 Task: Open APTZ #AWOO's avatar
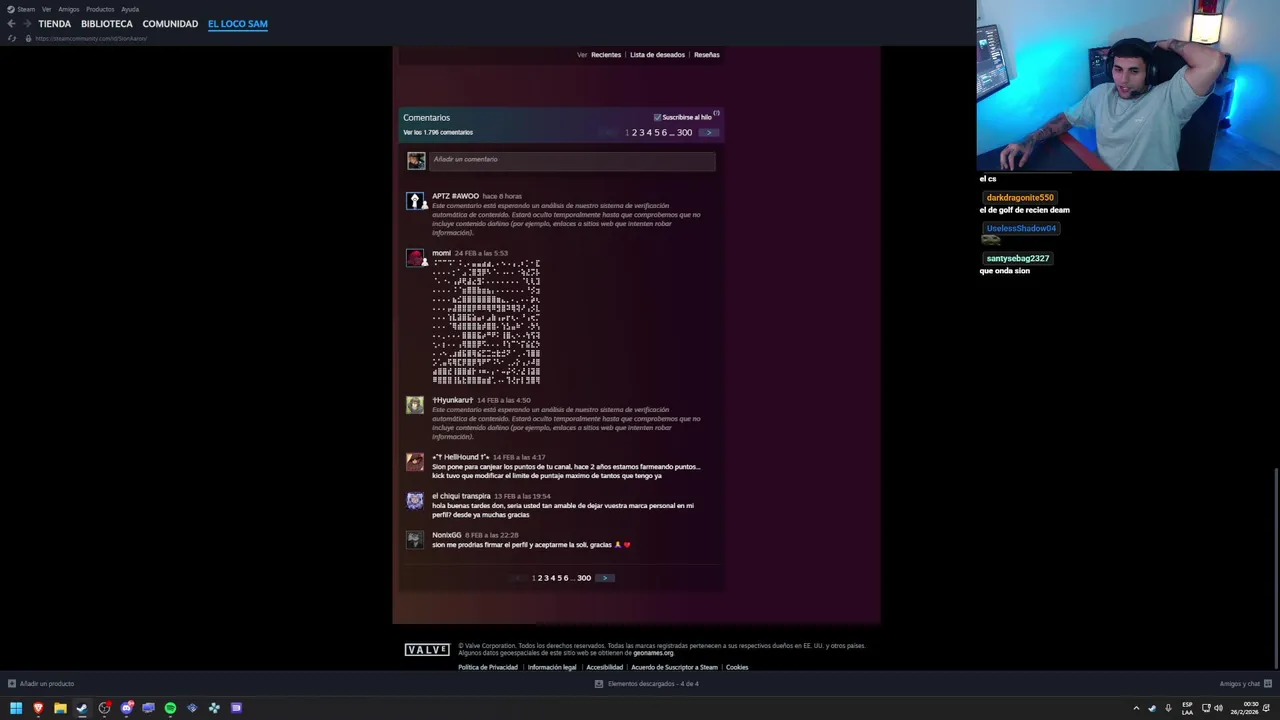tap(415, 201)
